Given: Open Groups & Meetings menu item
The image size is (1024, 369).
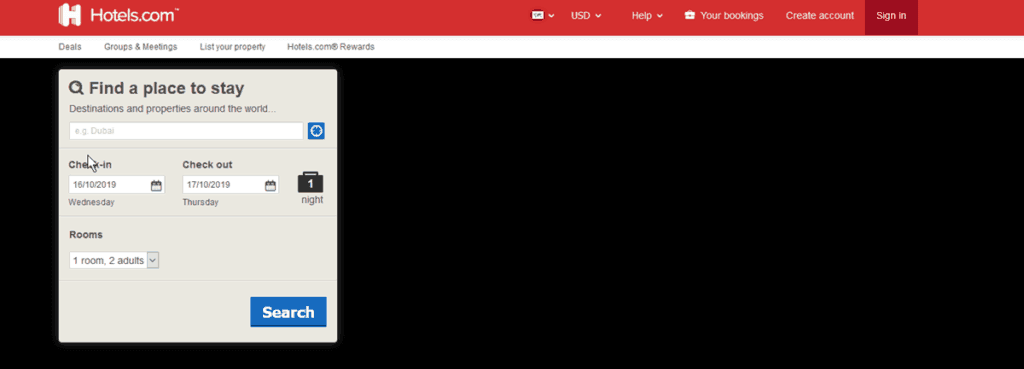Looking at the screenshot, I should (x=140, y=47).
